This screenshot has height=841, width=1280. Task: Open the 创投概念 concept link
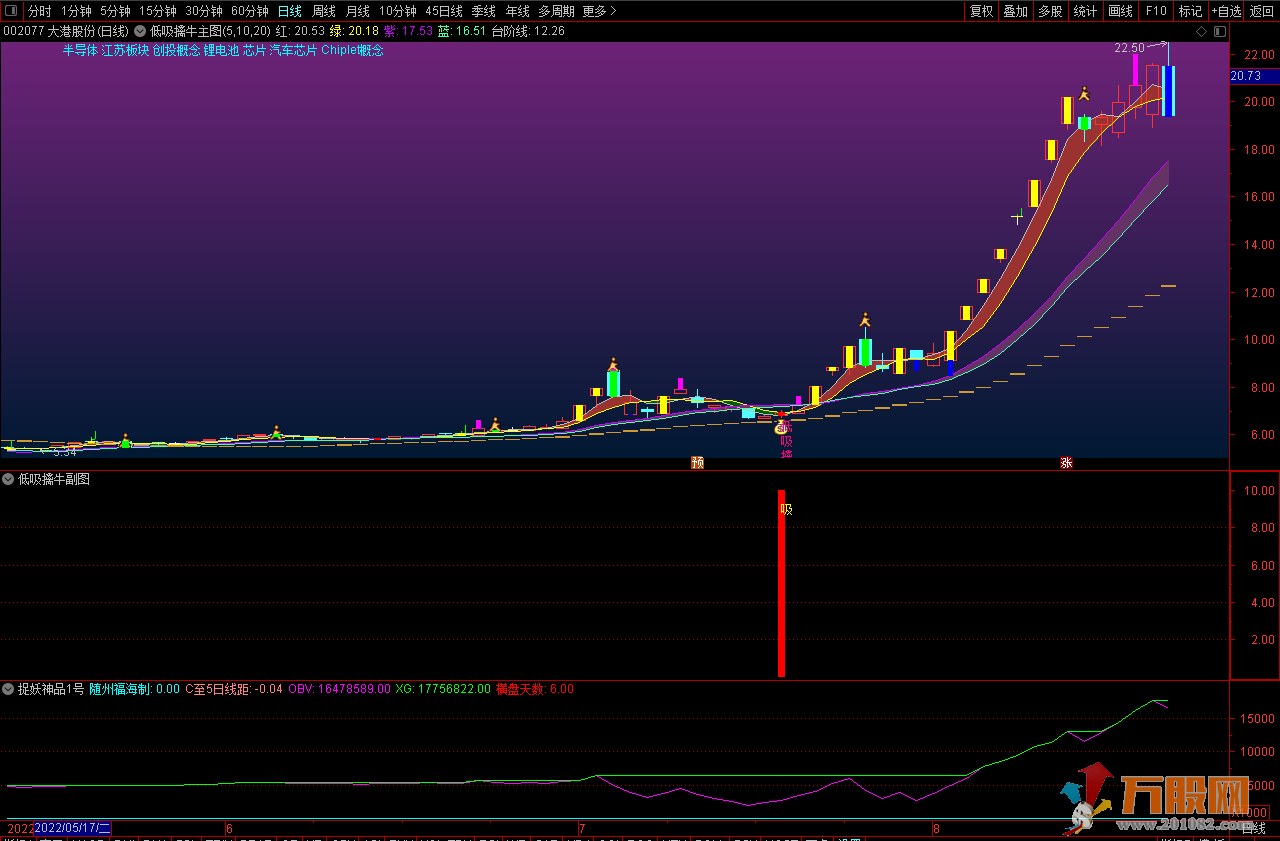176,50
